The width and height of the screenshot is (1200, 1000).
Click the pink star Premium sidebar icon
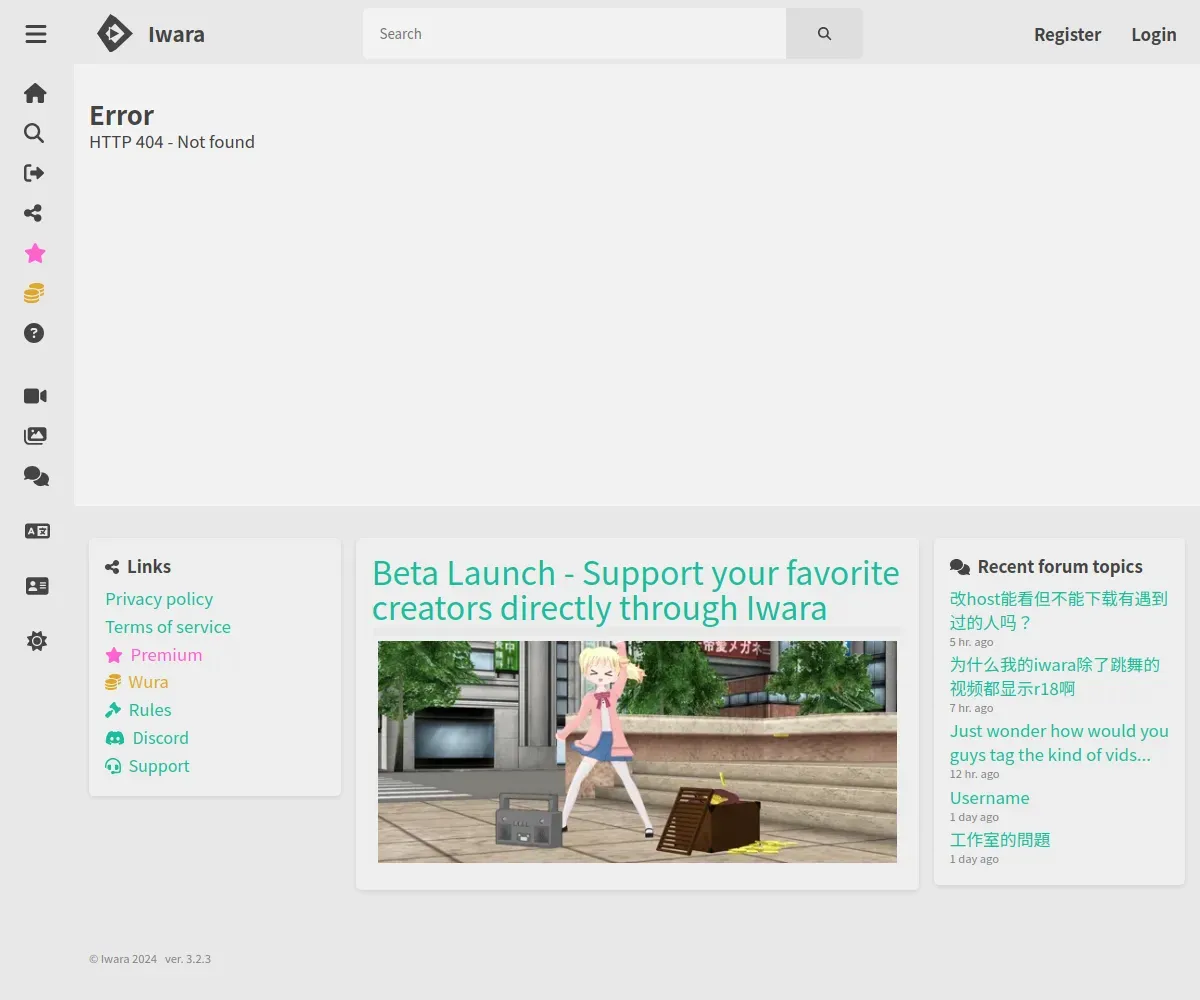(35, 253)
